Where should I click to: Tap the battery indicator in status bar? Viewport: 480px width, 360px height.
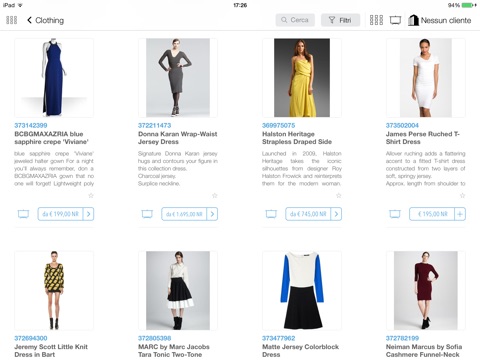[468, 5]
